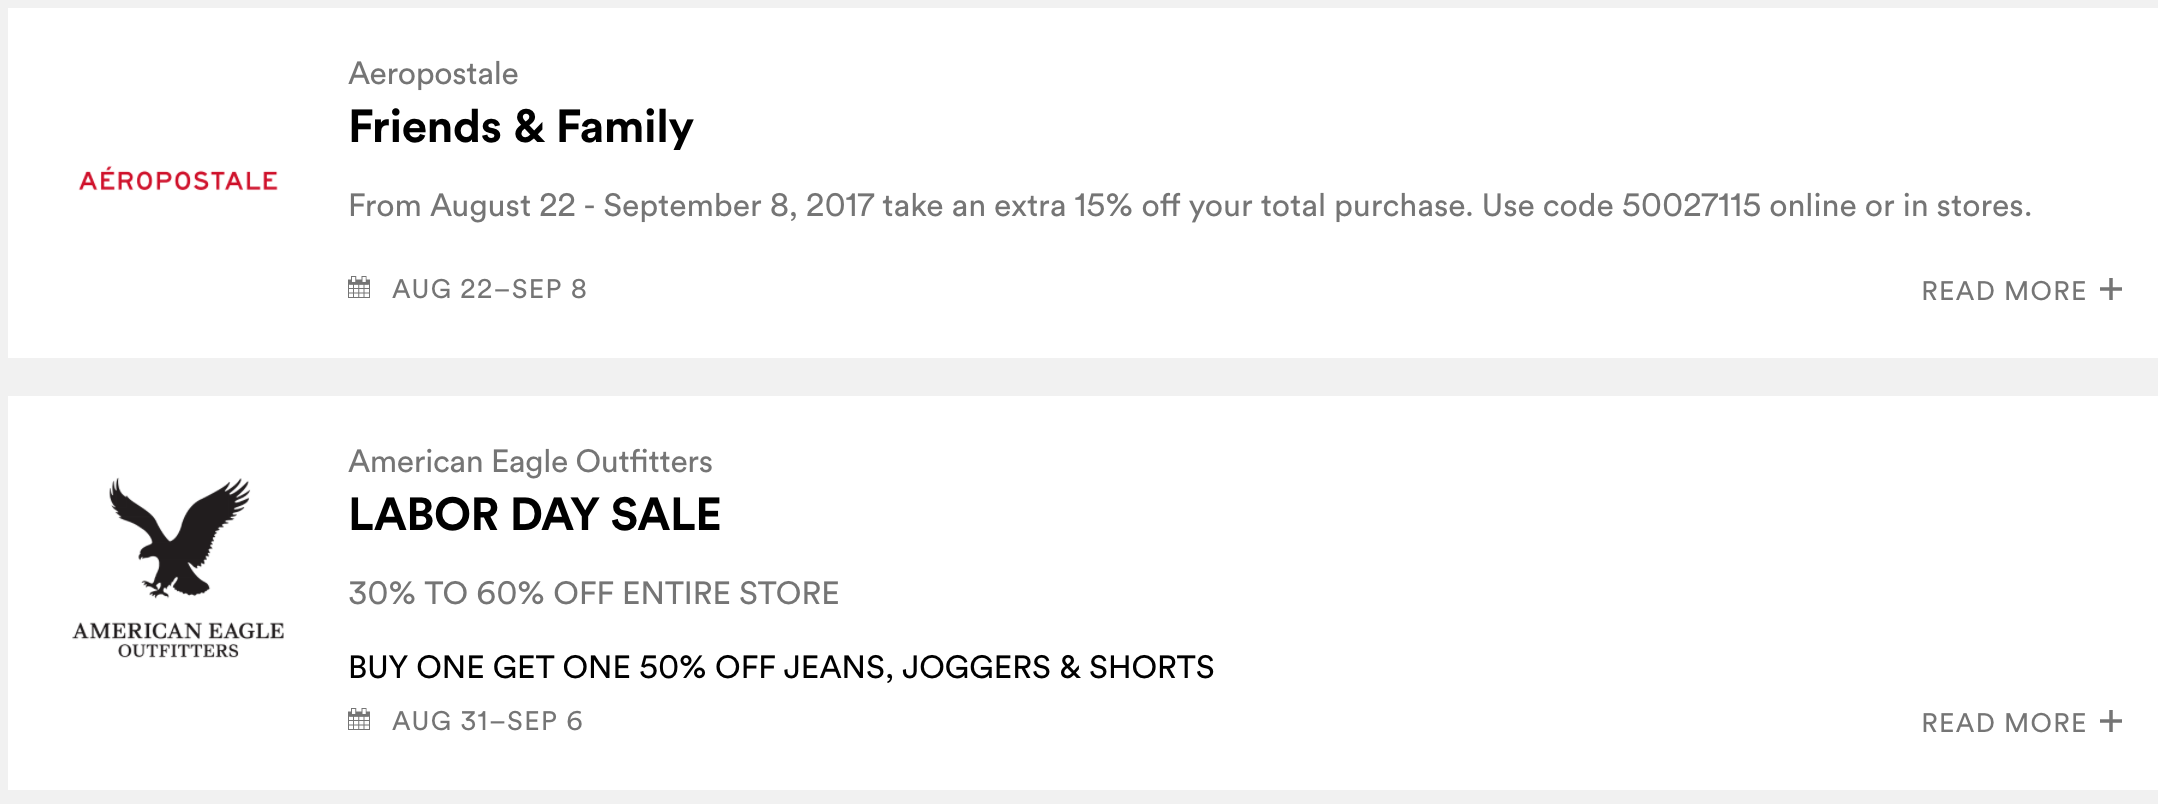Click the Aeropostale red logo
Image resolution: width=2158 pixels, height=804 pixels.
coord(178,181)
